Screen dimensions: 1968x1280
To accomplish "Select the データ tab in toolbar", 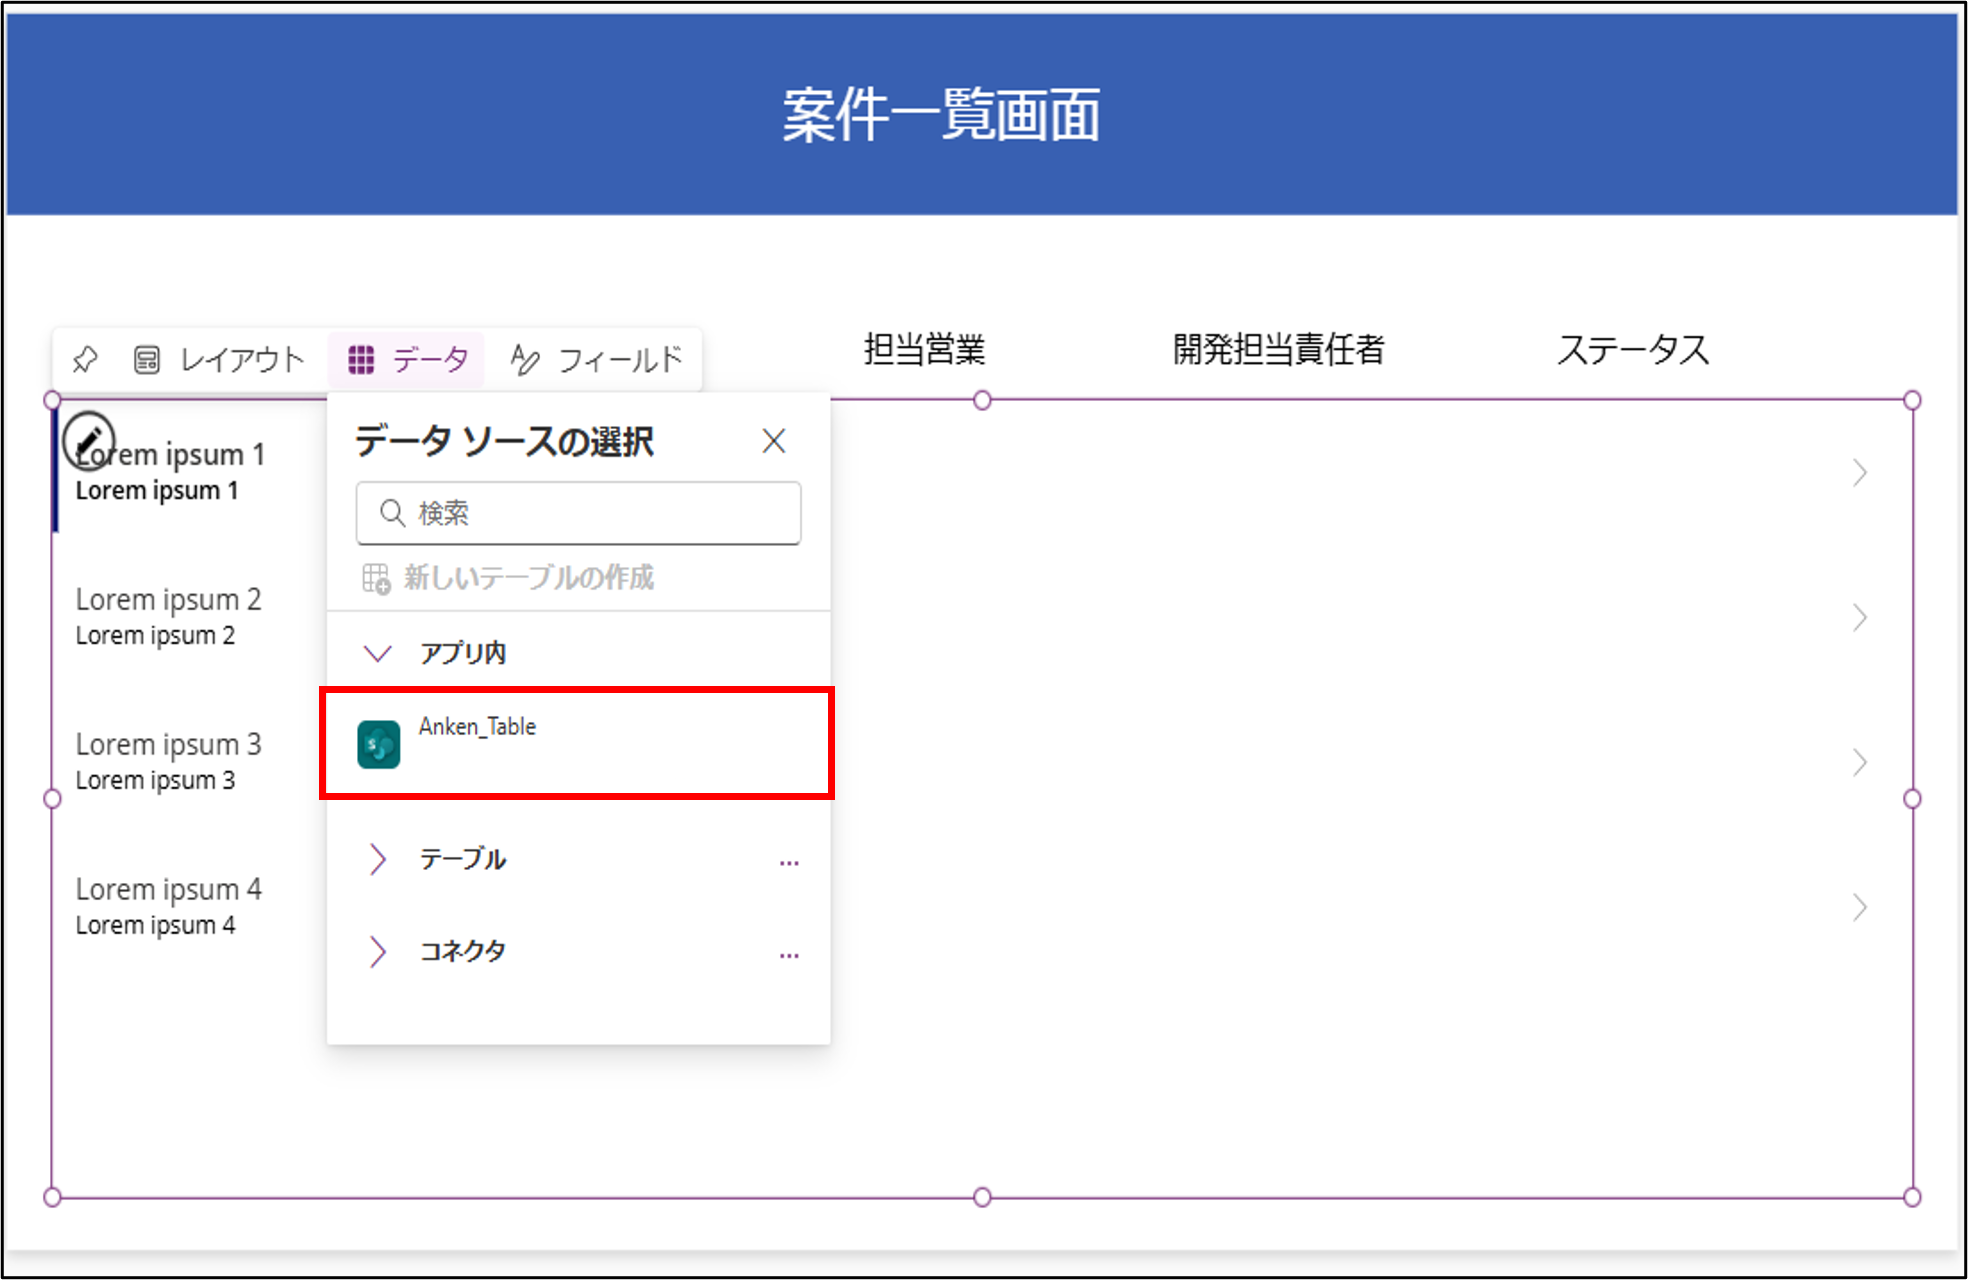I will [x=408, y=359].
